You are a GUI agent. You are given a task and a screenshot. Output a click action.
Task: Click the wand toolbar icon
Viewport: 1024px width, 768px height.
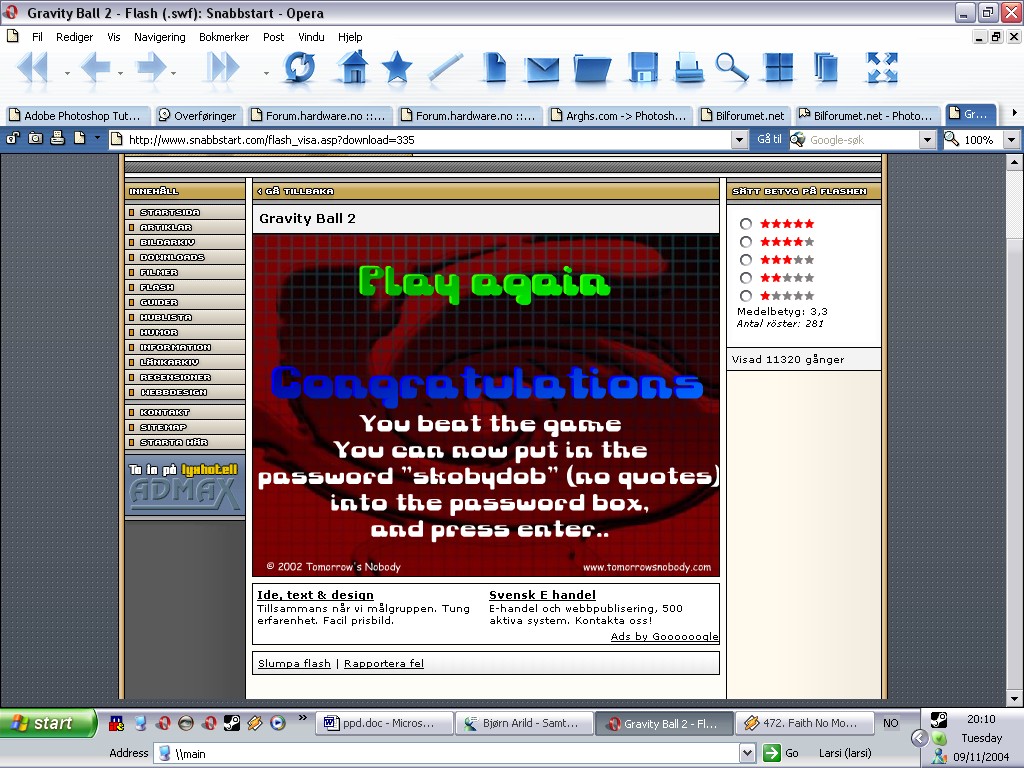point(446,68)
